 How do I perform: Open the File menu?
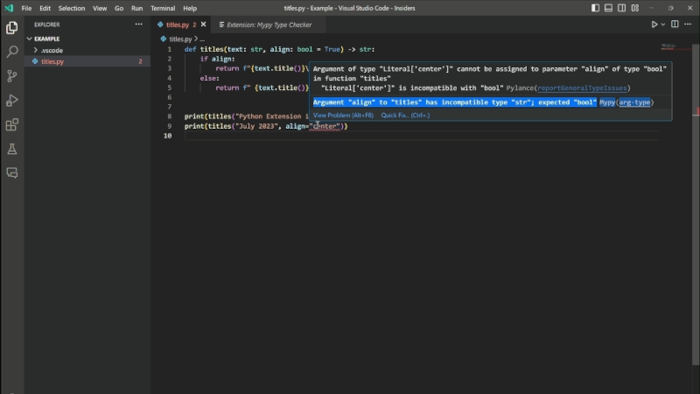[x=26, y=8]
